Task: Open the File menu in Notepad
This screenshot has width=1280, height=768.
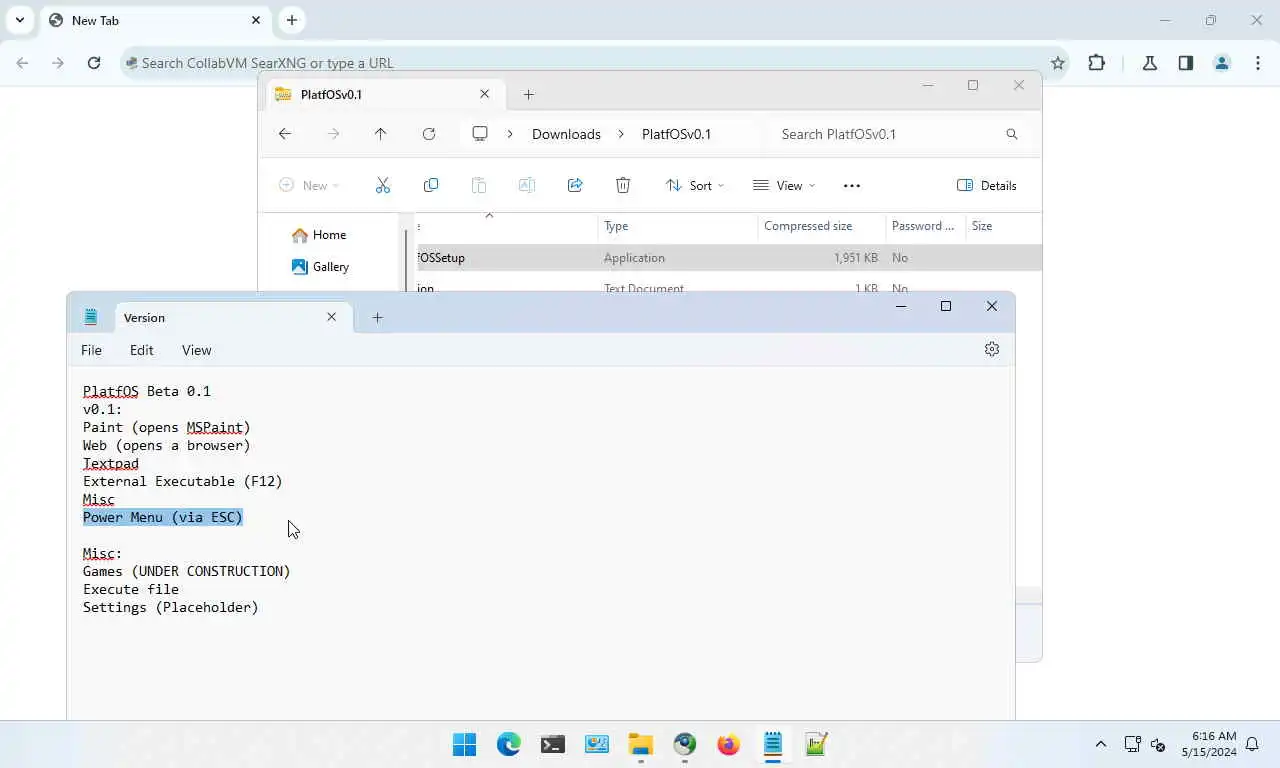Action: tap(91, 350)
